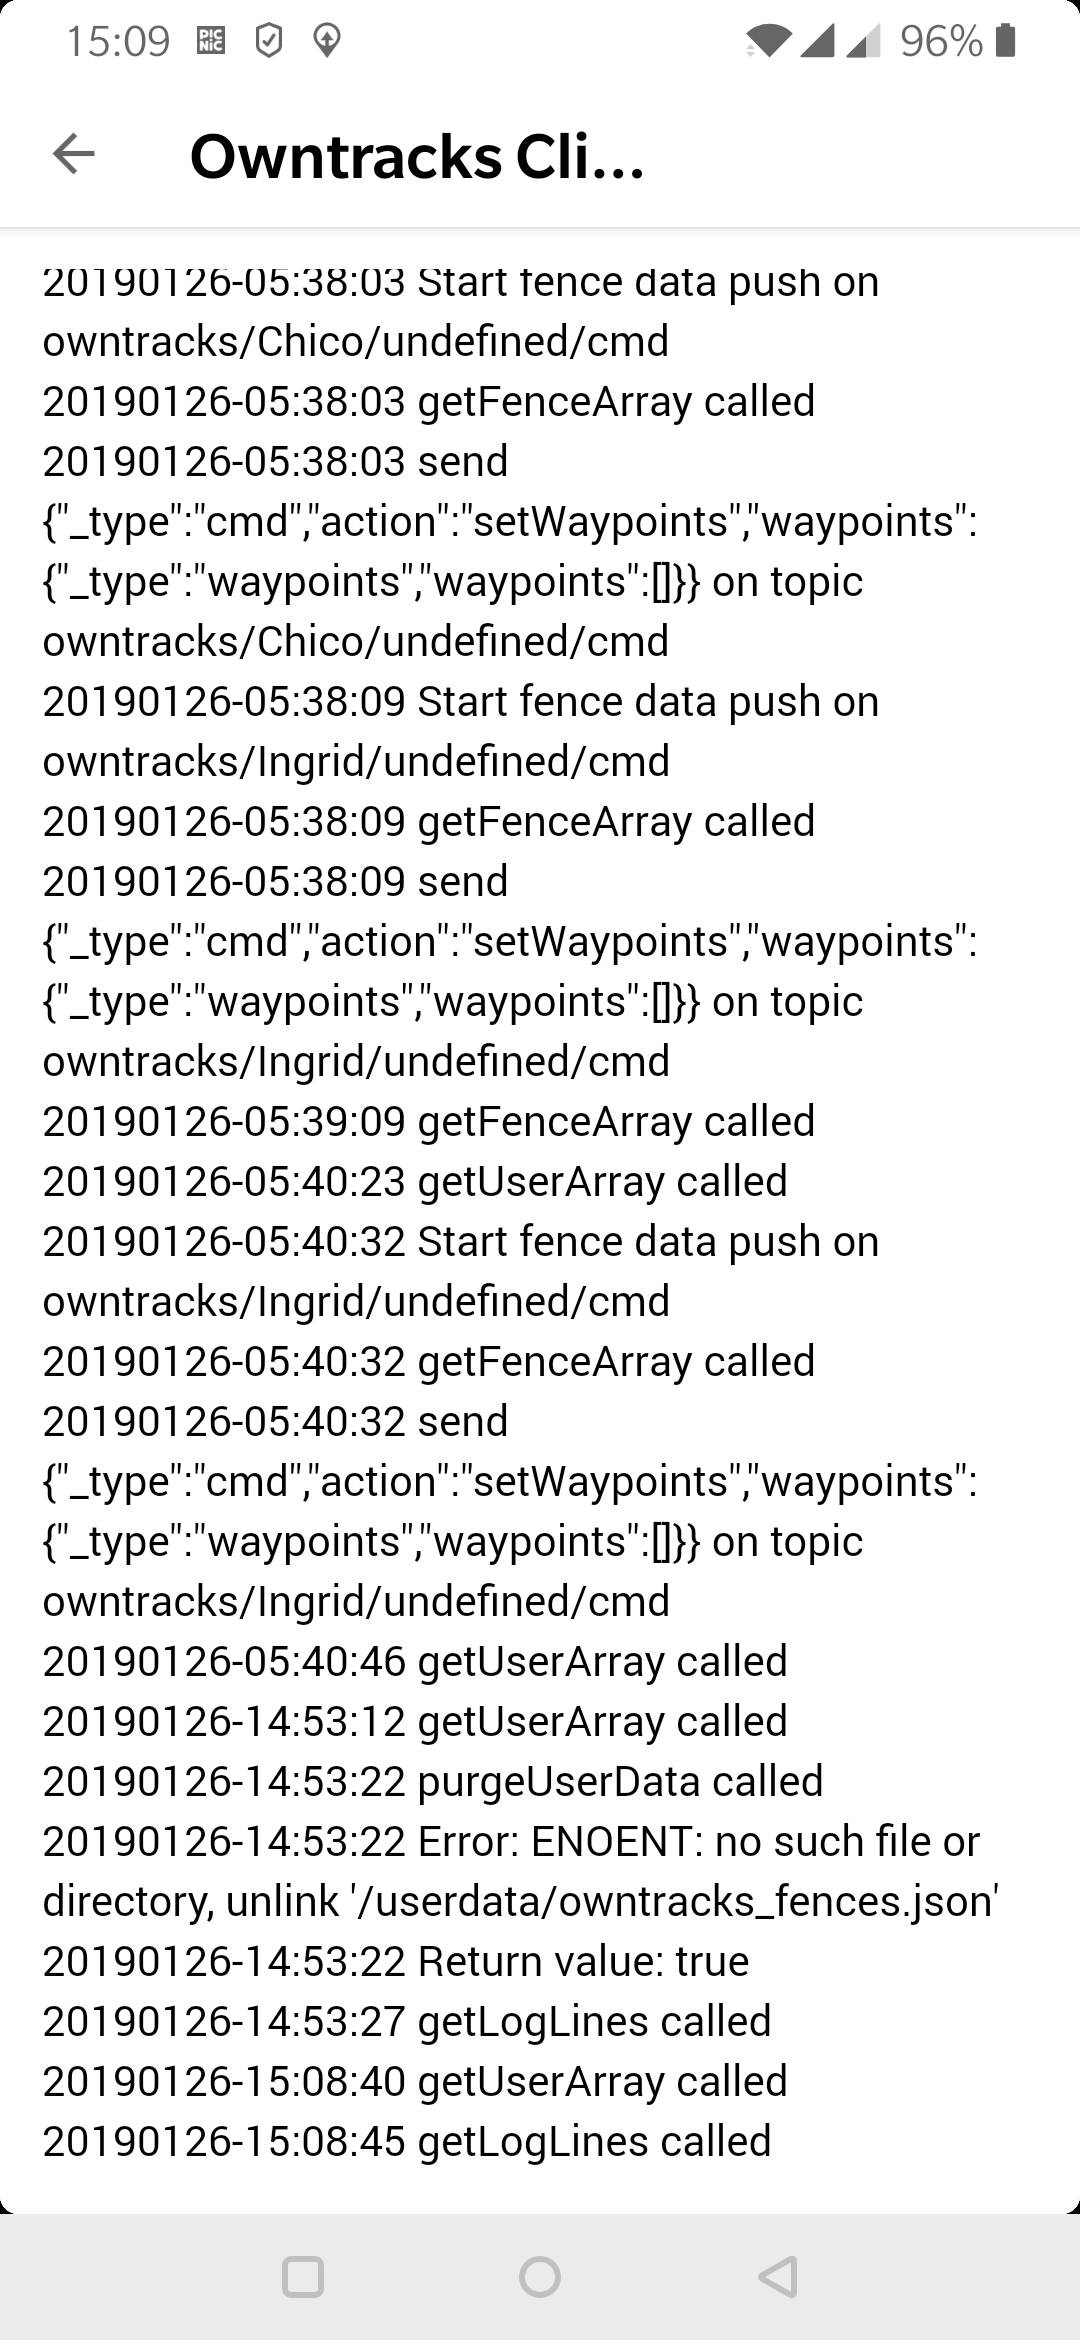
Task: Tap the 05:38:03 Chico fence push line
Action: pyautogui.click(x=461, y=311)
